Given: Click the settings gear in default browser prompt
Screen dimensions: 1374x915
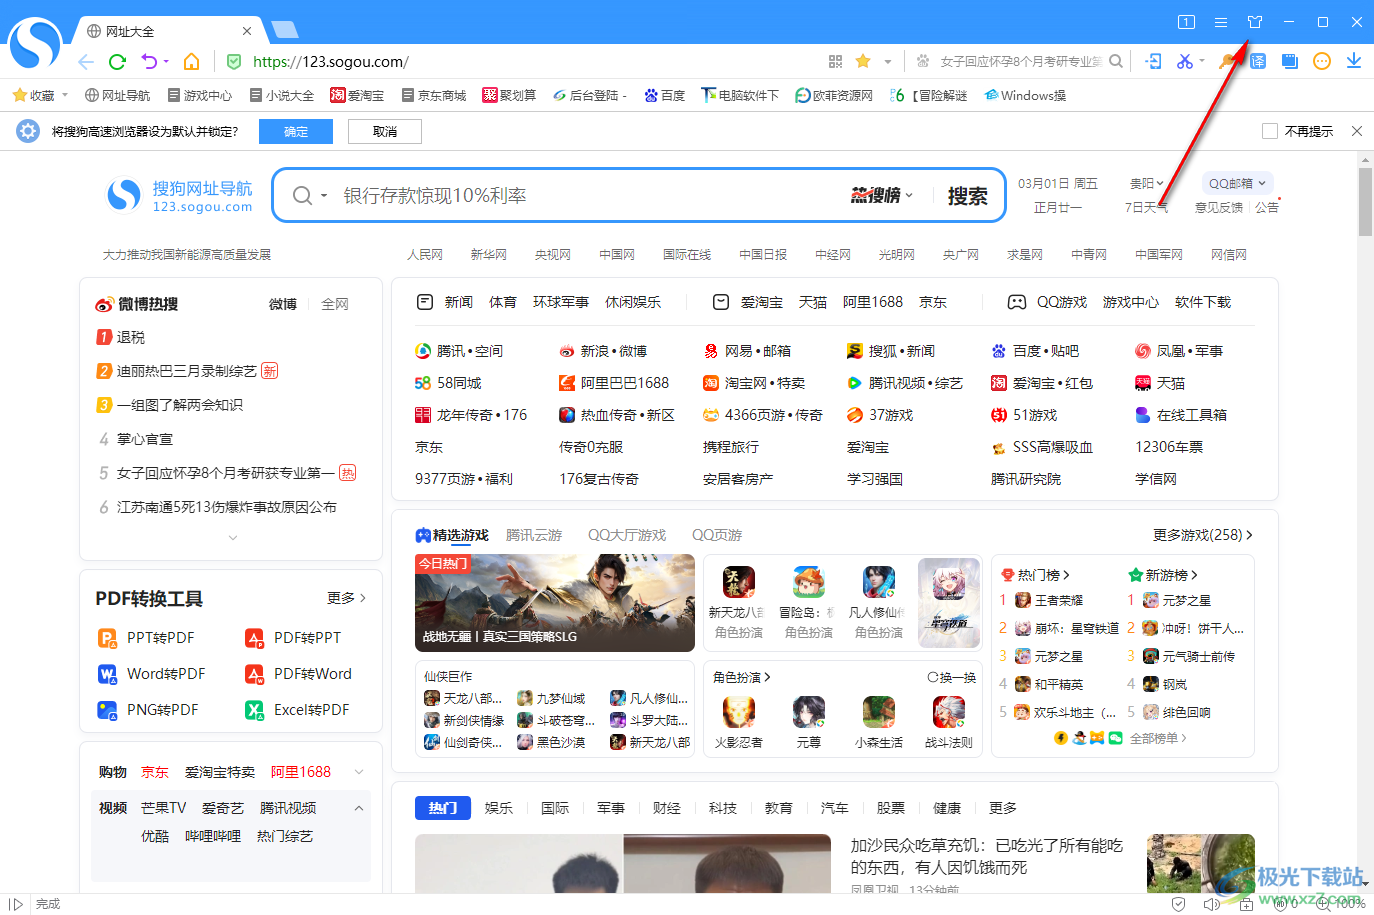Looking at the screenshot, I should [x=28, y=131].
